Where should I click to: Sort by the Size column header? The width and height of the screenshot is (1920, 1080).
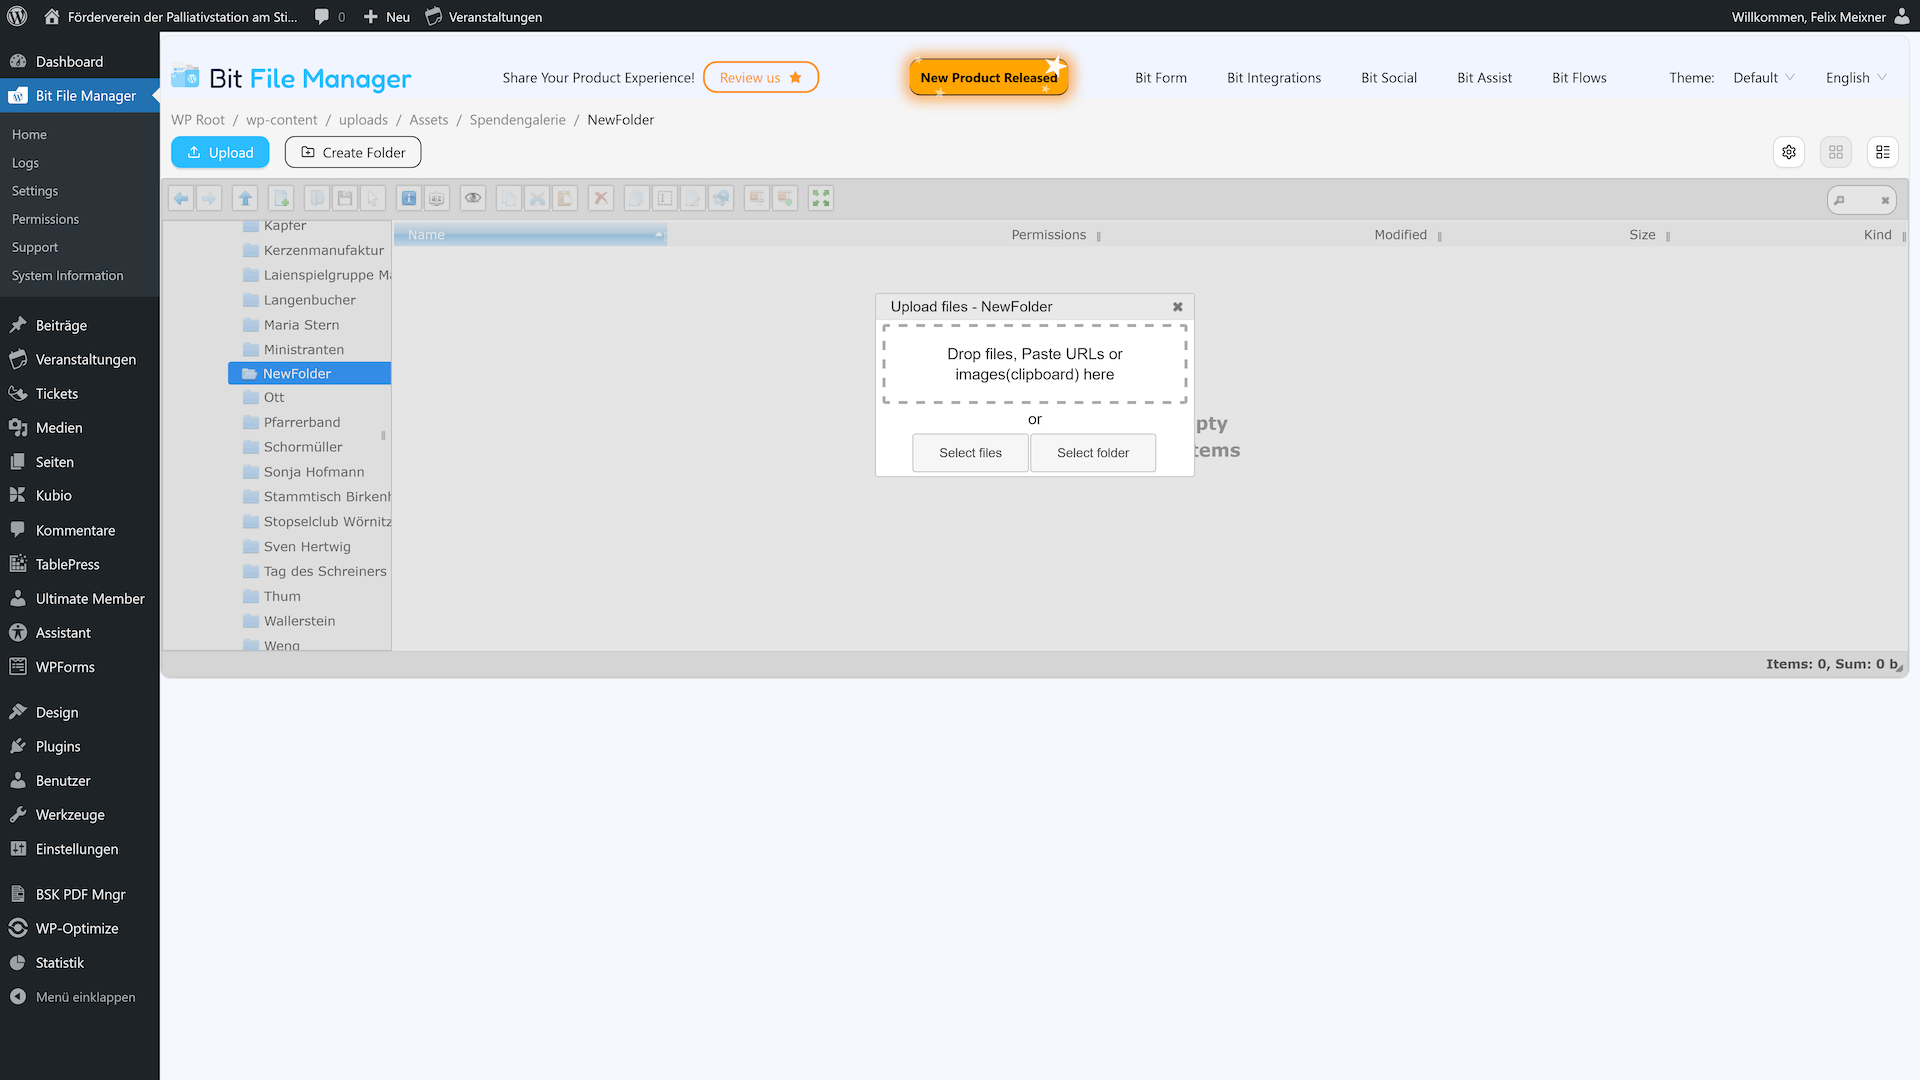(x=1642, y=235)
